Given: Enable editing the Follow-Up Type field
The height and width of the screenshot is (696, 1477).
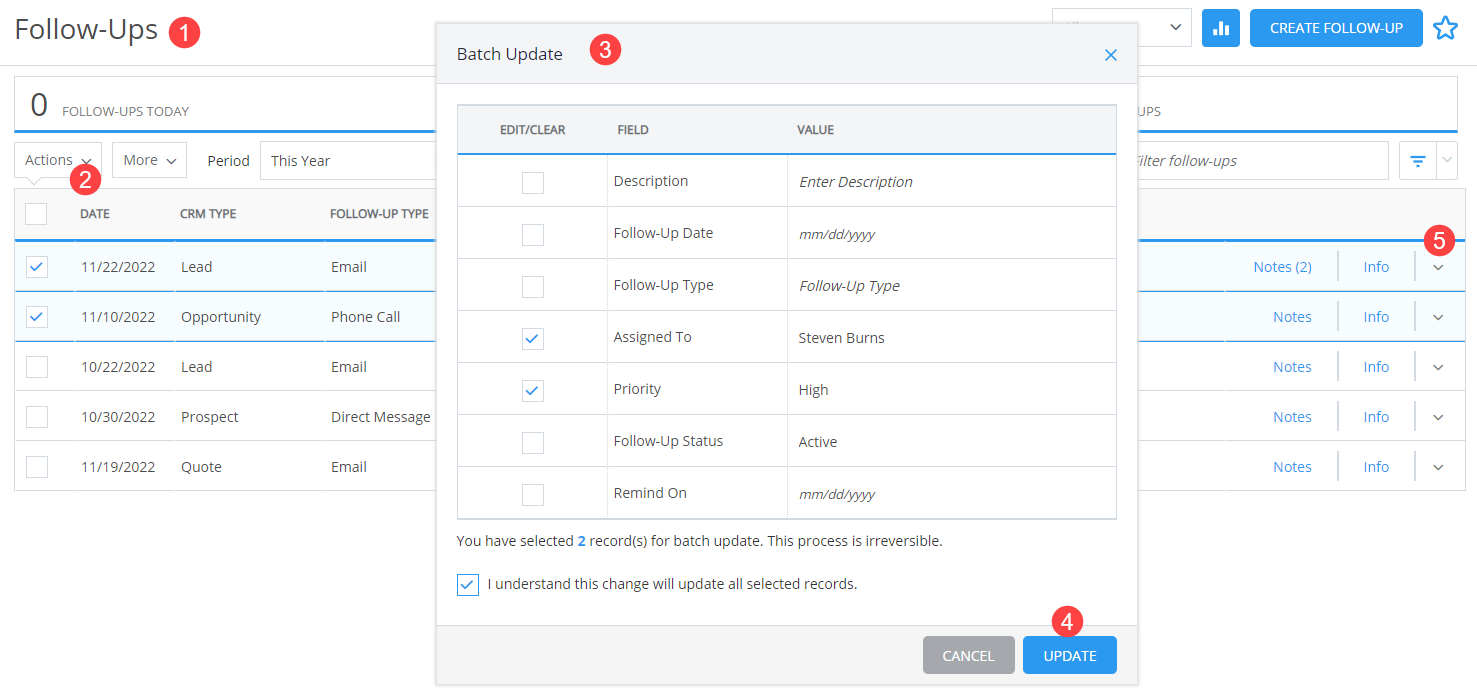Looking at the screenshot, I should point(533,286).
